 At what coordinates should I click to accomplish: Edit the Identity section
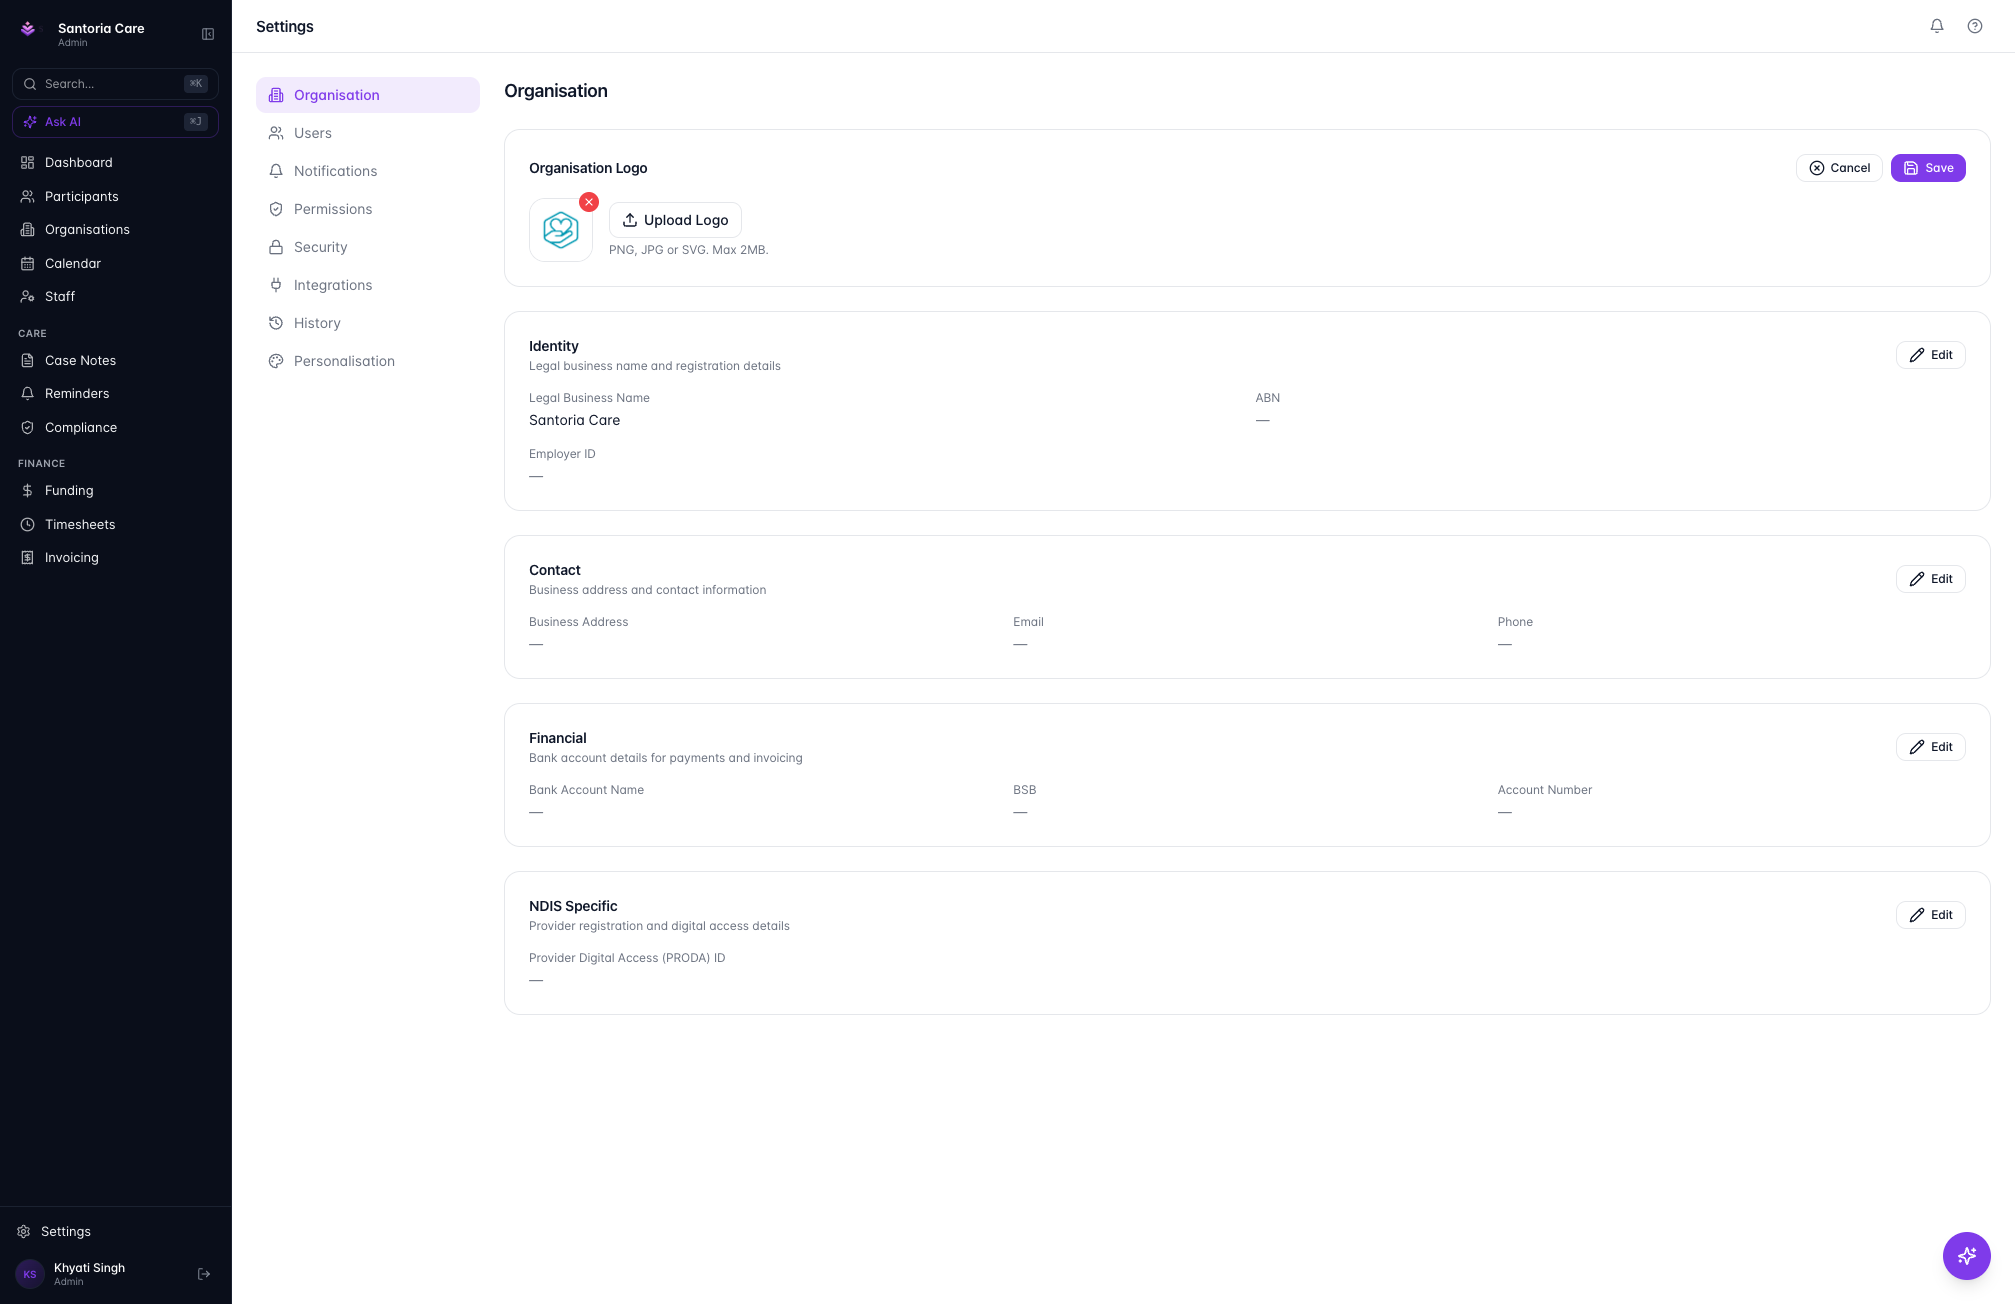(1930, 355)
